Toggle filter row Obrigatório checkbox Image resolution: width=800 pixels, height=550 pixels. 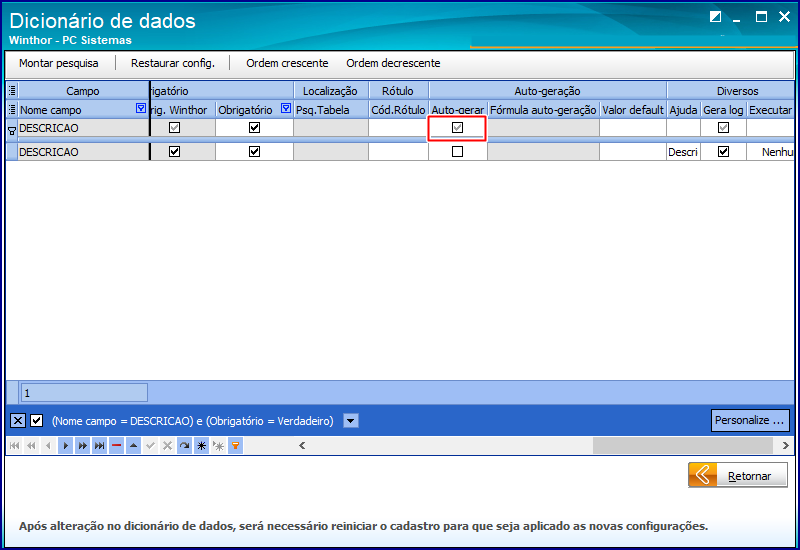click(254, 128)
